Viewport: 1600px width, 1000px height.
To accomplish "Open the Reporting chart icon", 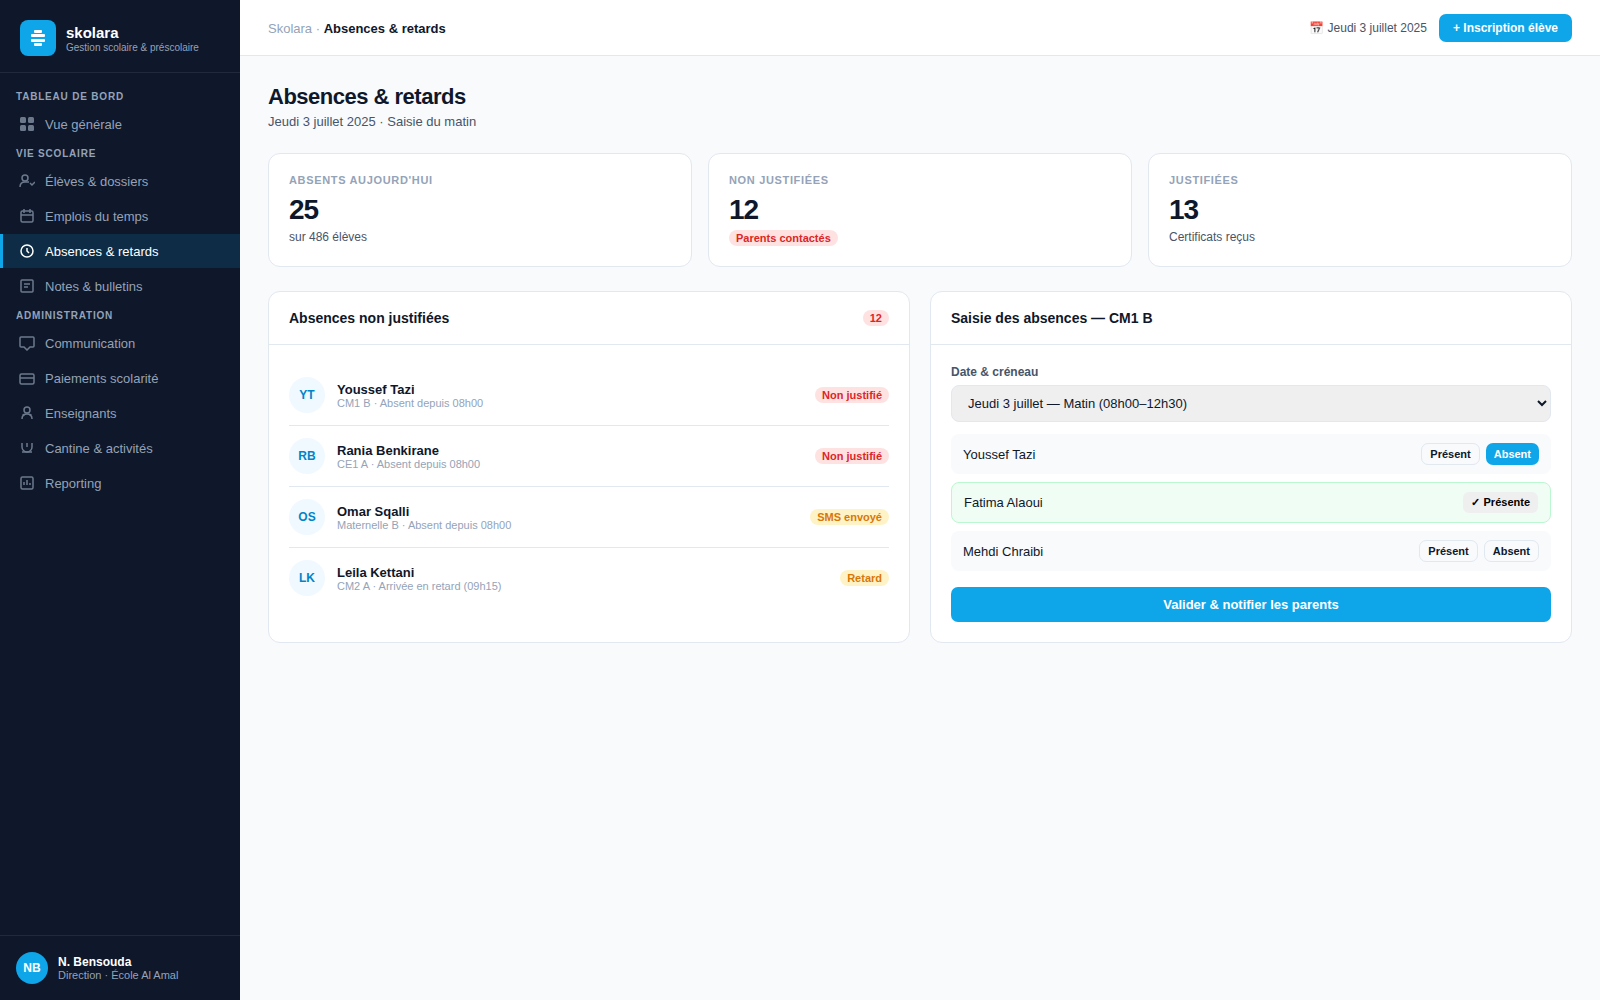I will [x=27, y=483].
